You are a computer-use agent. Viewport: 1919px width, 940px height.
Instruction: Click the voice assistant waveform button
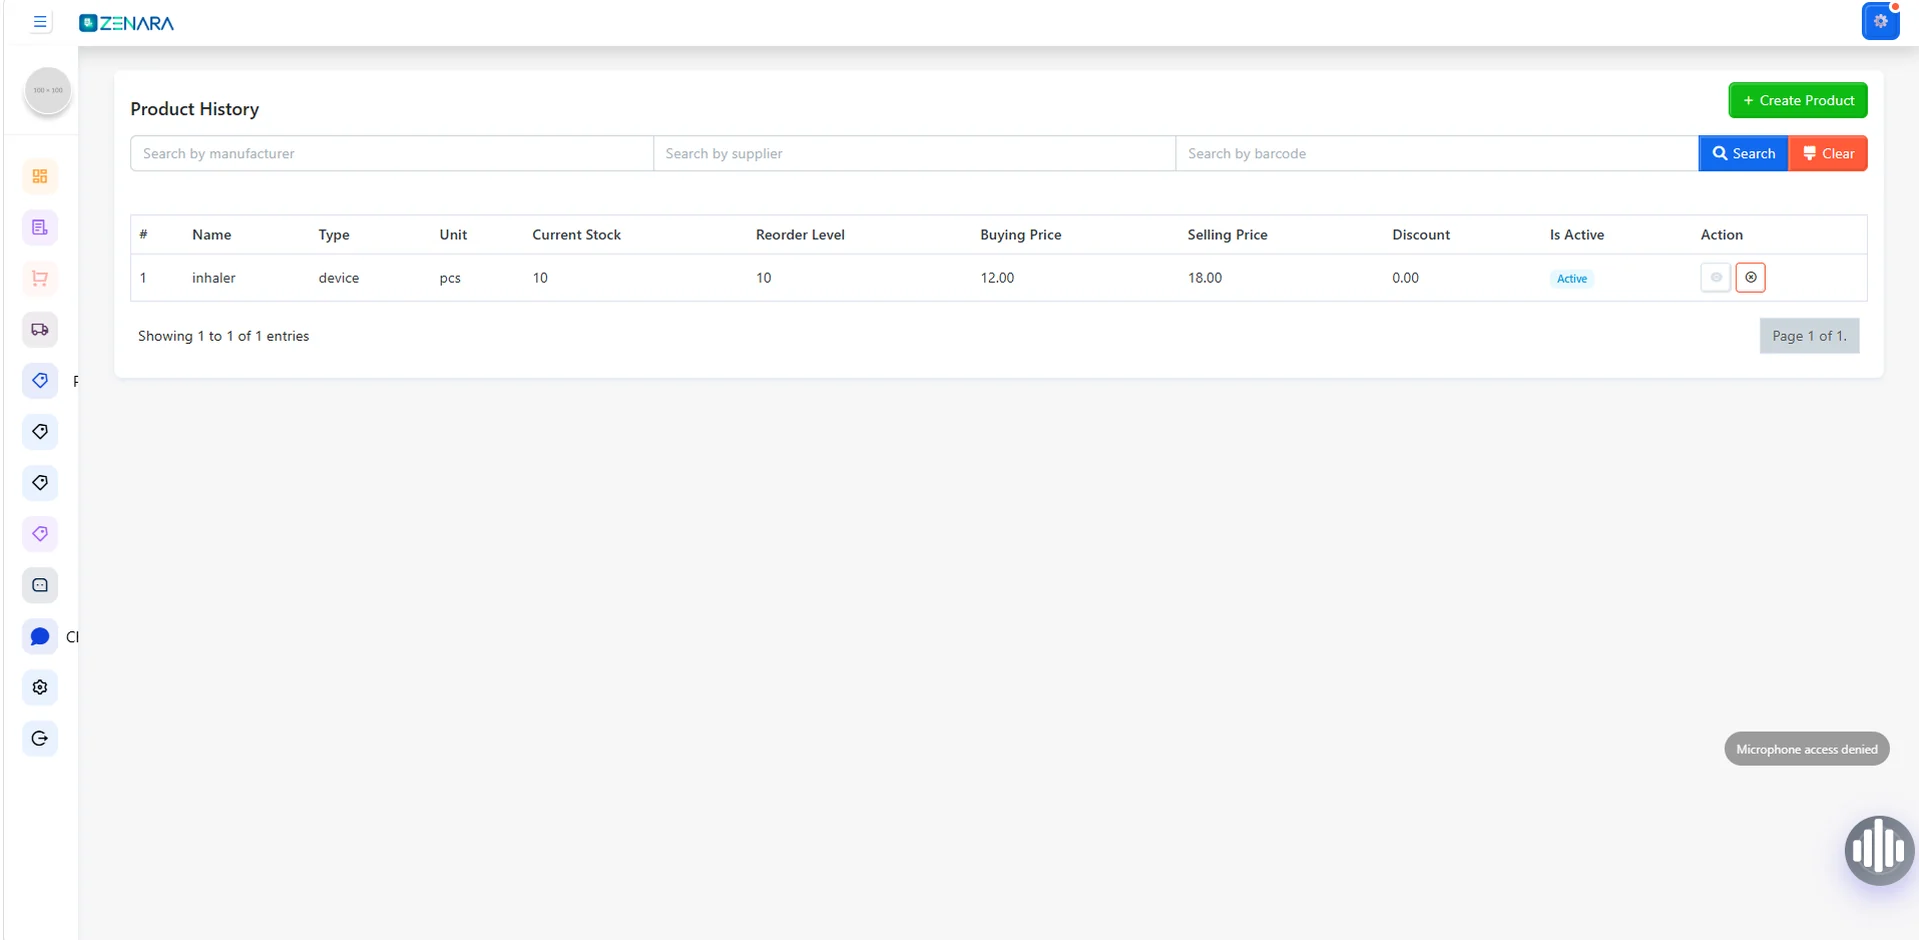click(1879, 850)
